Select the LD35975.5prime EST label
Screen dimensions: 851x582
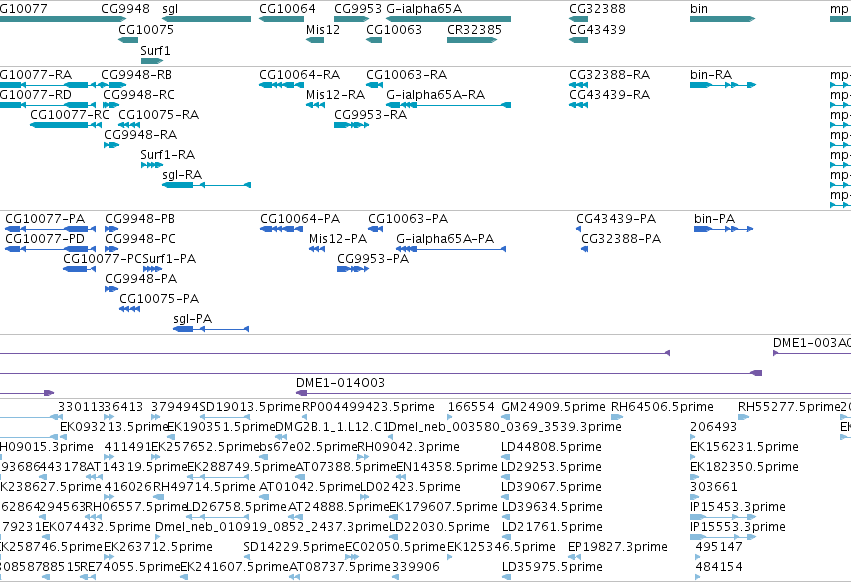click(552, 567)
